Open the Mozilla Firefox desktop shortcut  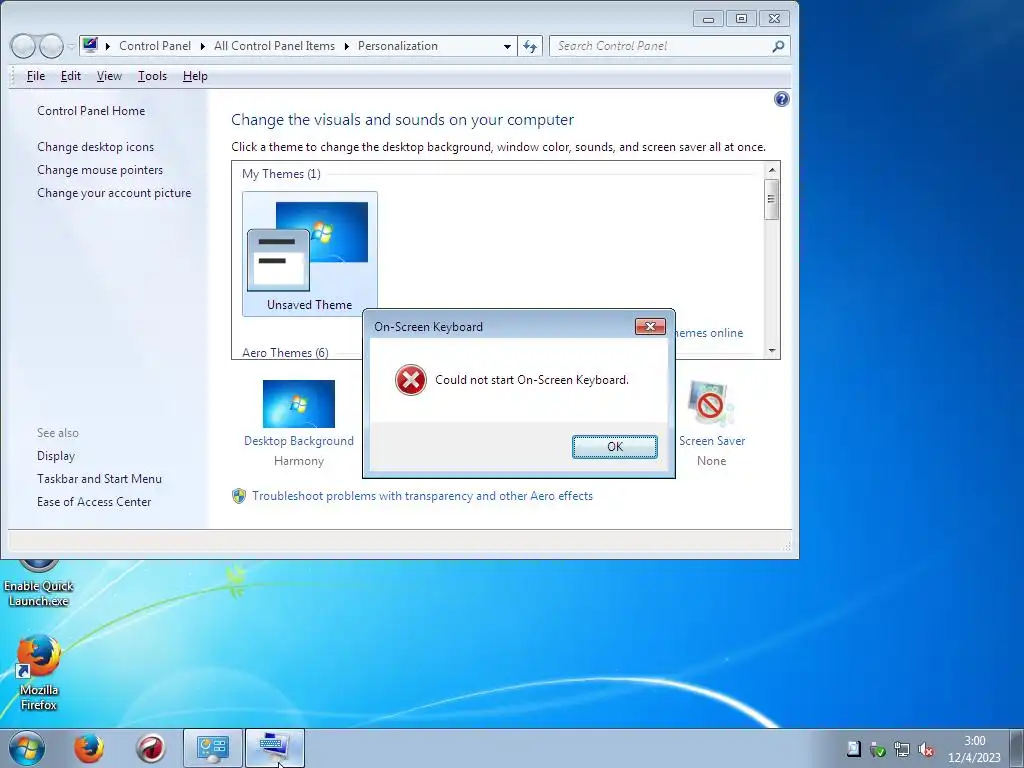[x=39, y=673]
